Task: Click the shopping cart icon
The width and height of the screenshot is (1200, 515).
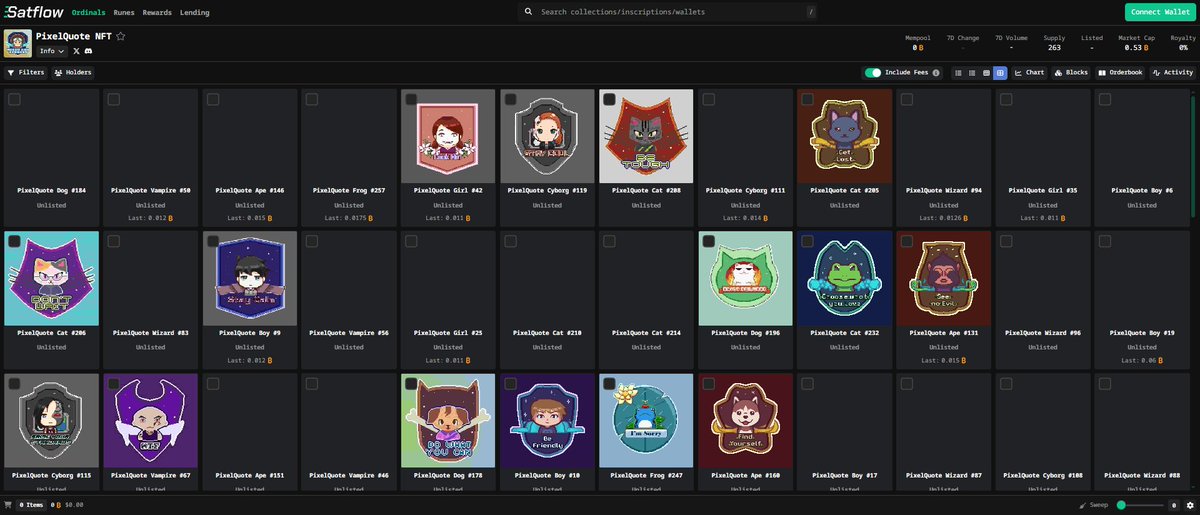Action: click(9, 505)
